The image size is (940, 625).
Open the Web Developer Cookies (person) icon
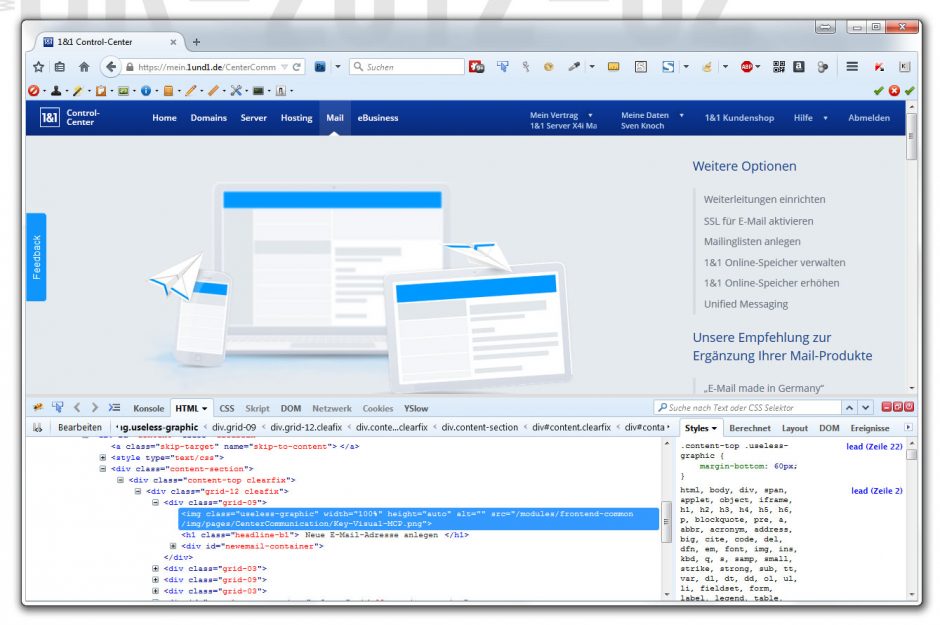[56, 90]
